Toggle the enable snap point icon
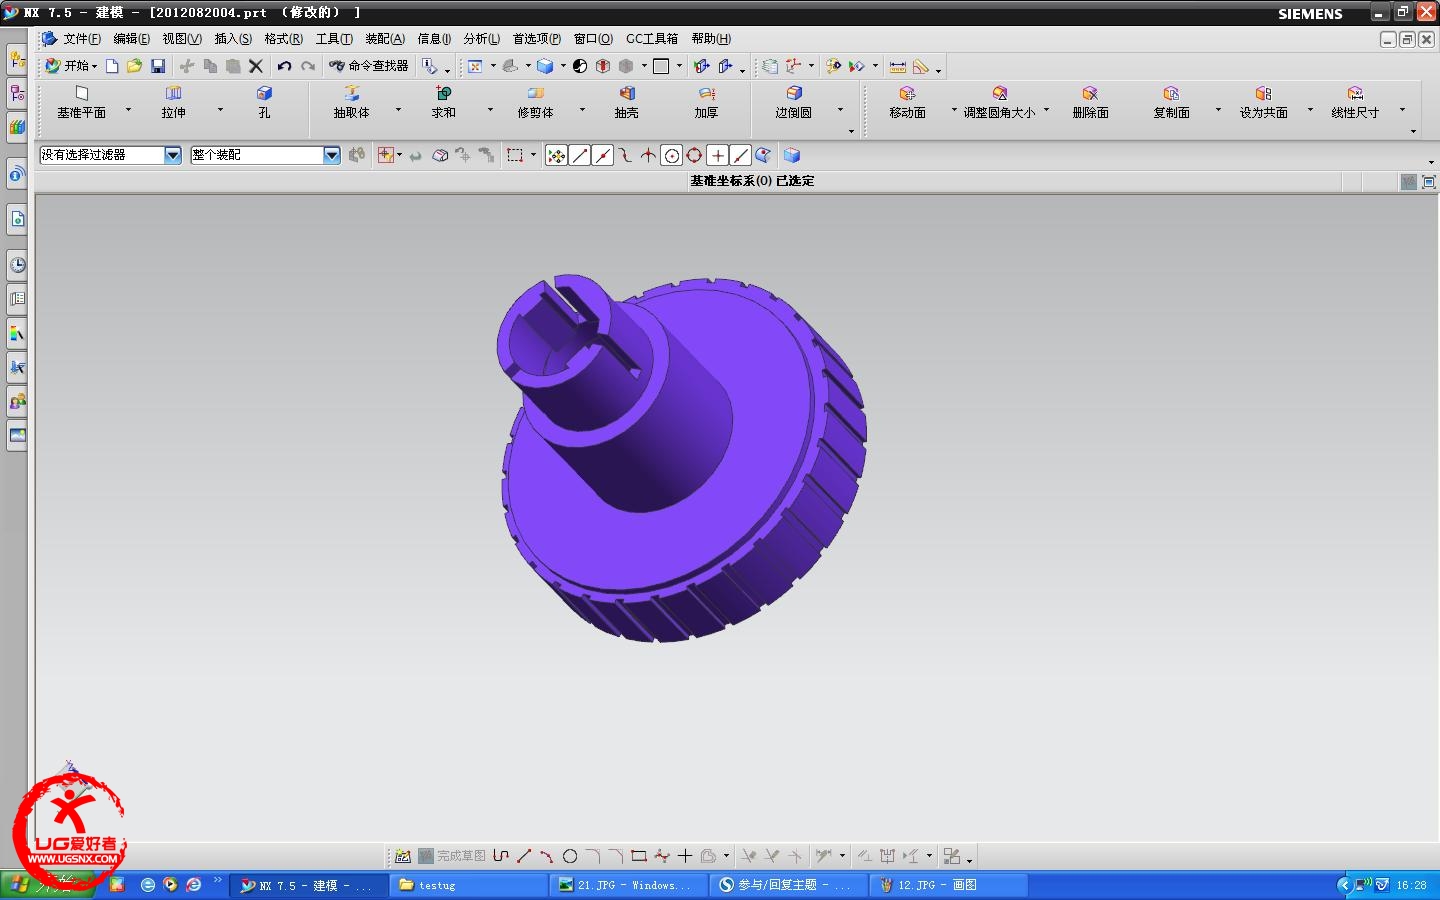Viewport: 1440px width, 900px height. click(x=557, y=155)
